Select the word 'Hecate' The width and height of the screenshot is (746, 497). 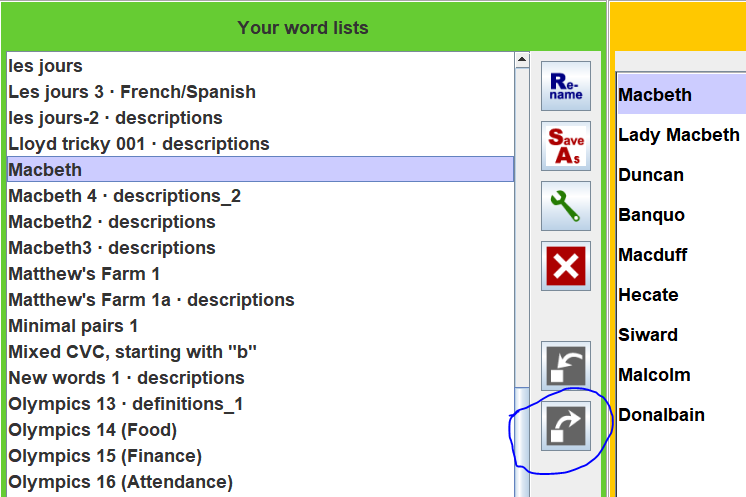(x=682, y=294)
